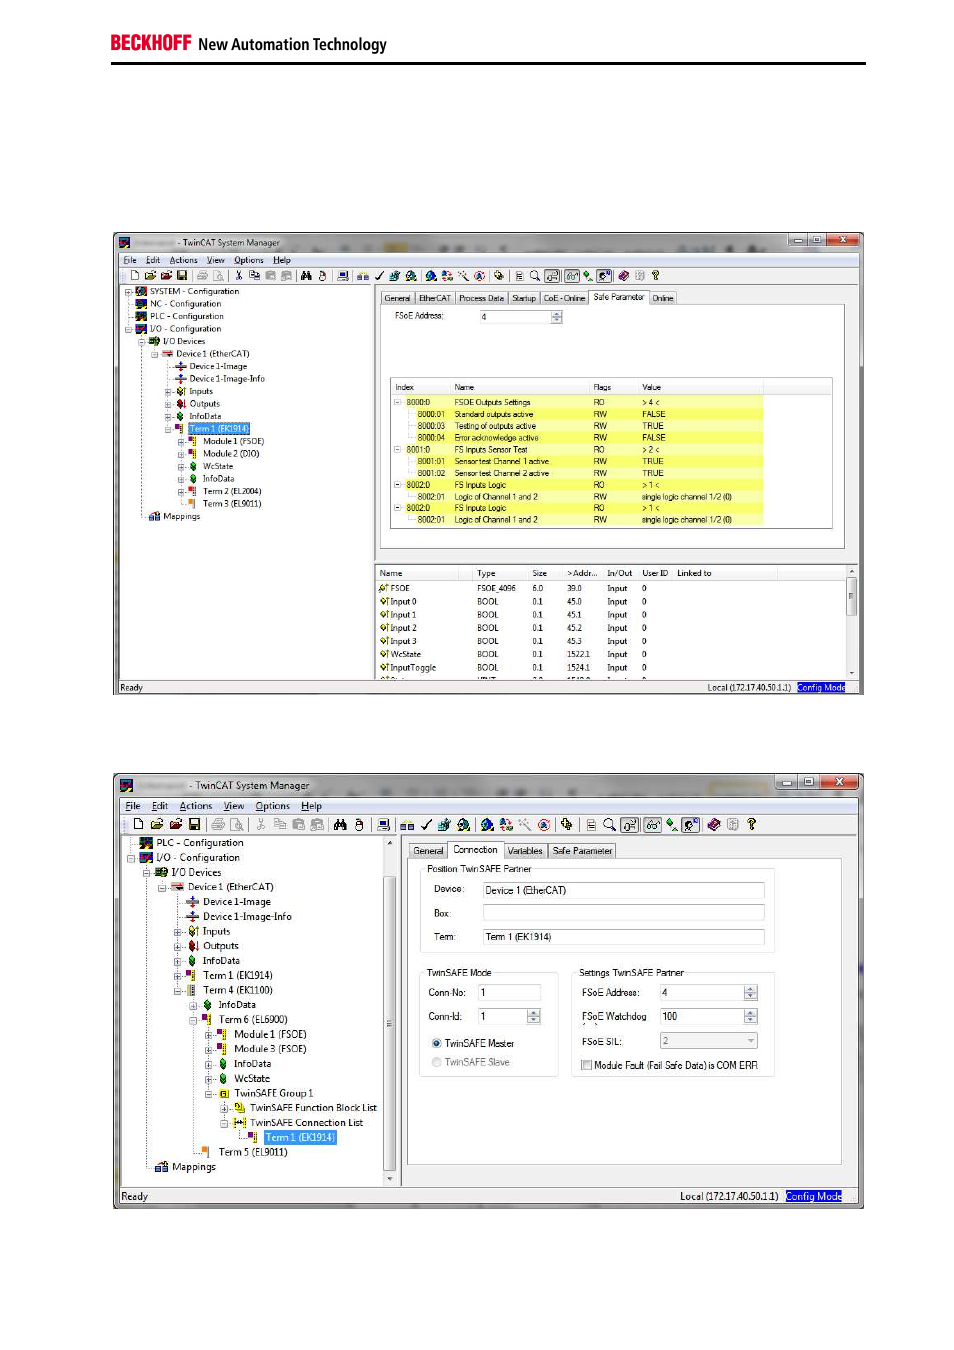Collapse 8001:0 FS Inputs Sensor Test row

tap(397, 450)
